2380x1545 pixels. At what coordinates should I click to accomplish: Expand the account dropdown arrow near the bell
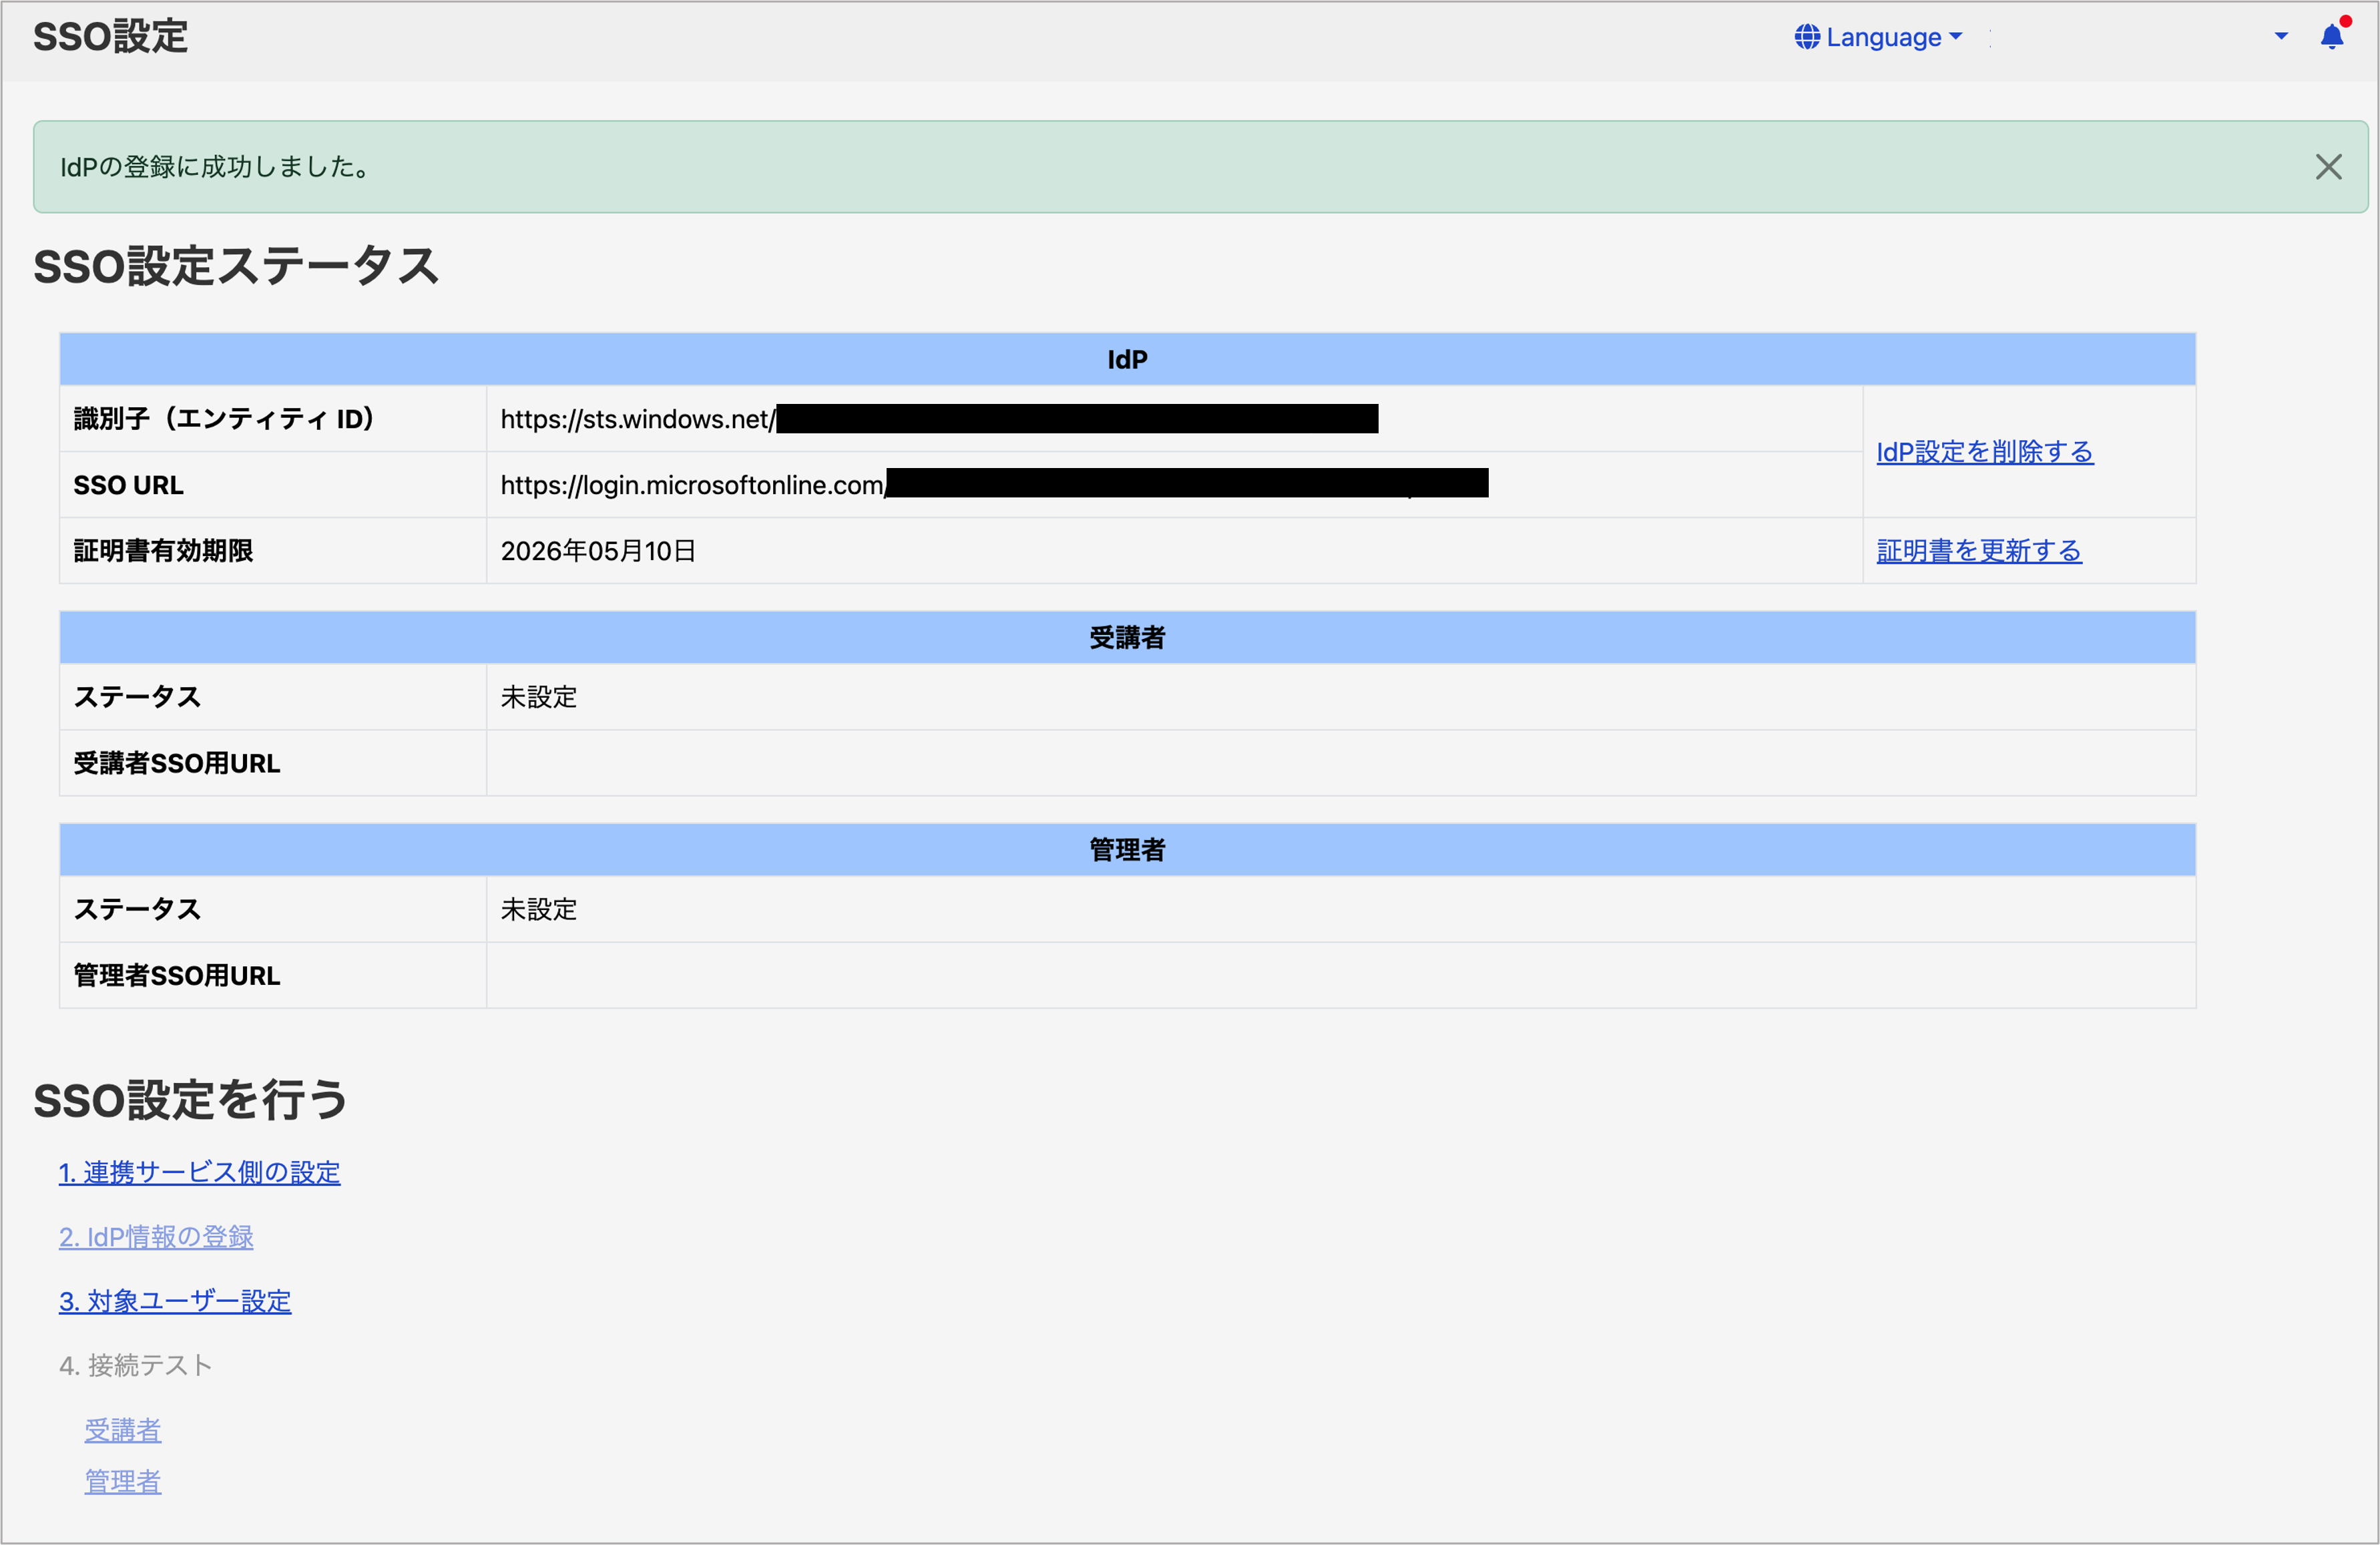2281,37
